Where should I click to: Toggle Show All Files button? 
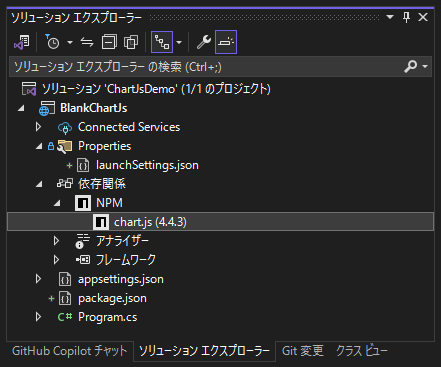pos(131,42)
